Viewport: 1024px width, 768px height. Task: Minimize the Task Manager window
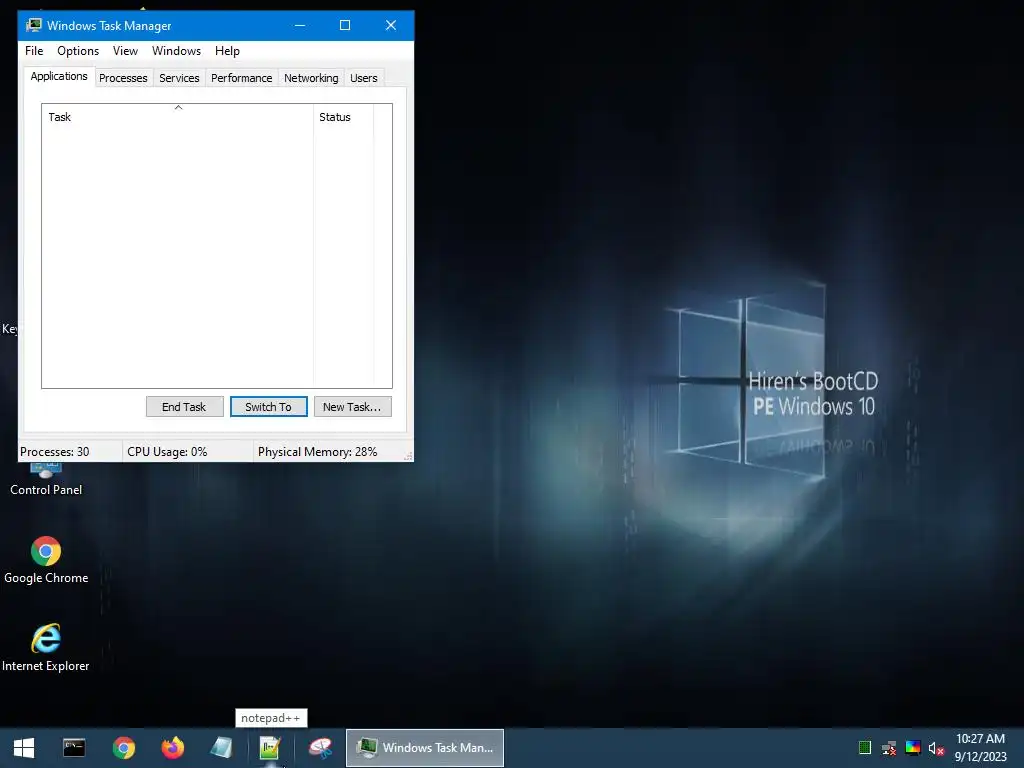point(300,25)
